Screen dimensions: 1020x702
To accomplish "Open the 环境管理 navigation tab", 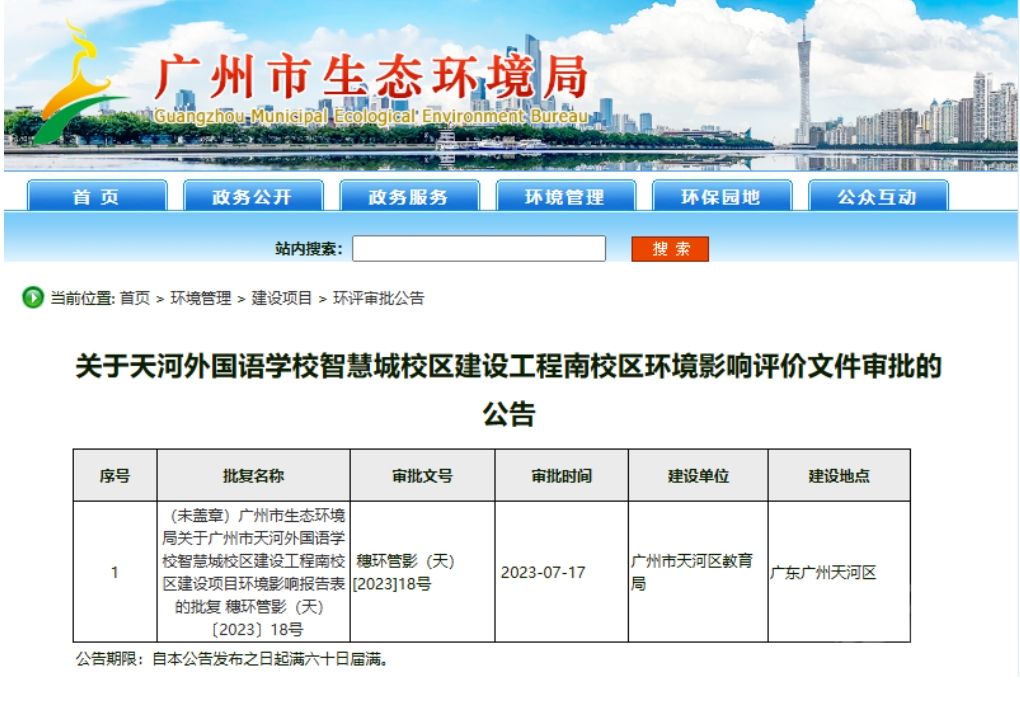I will click(565, 196).
